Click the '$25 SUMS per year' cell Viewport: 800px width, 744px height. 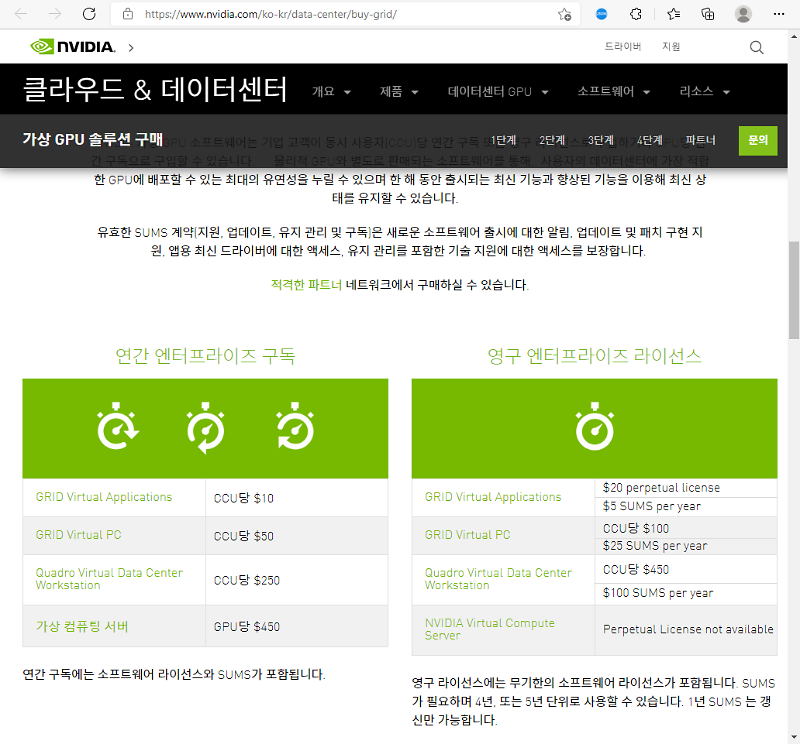pos(686,546)
